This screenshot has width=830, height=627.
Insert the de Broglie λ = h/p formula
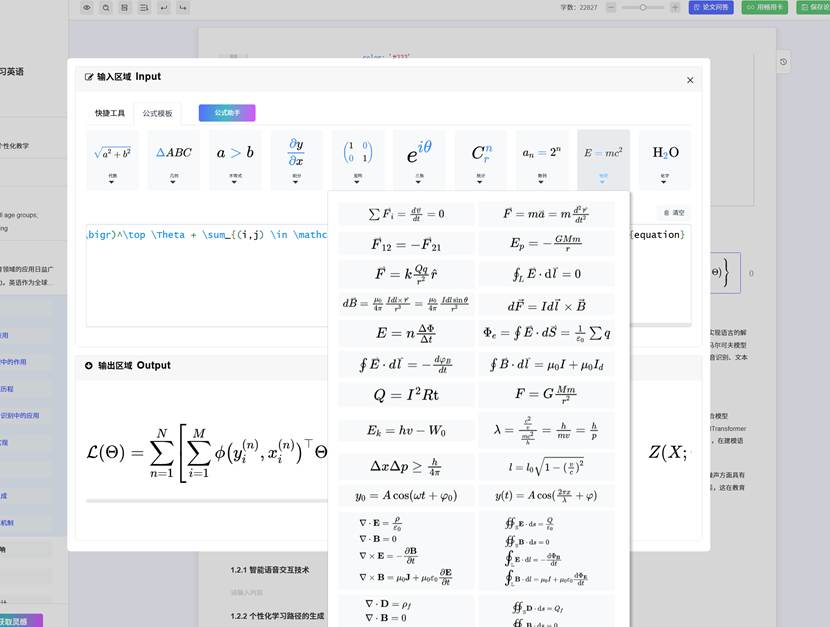[546, 430]
